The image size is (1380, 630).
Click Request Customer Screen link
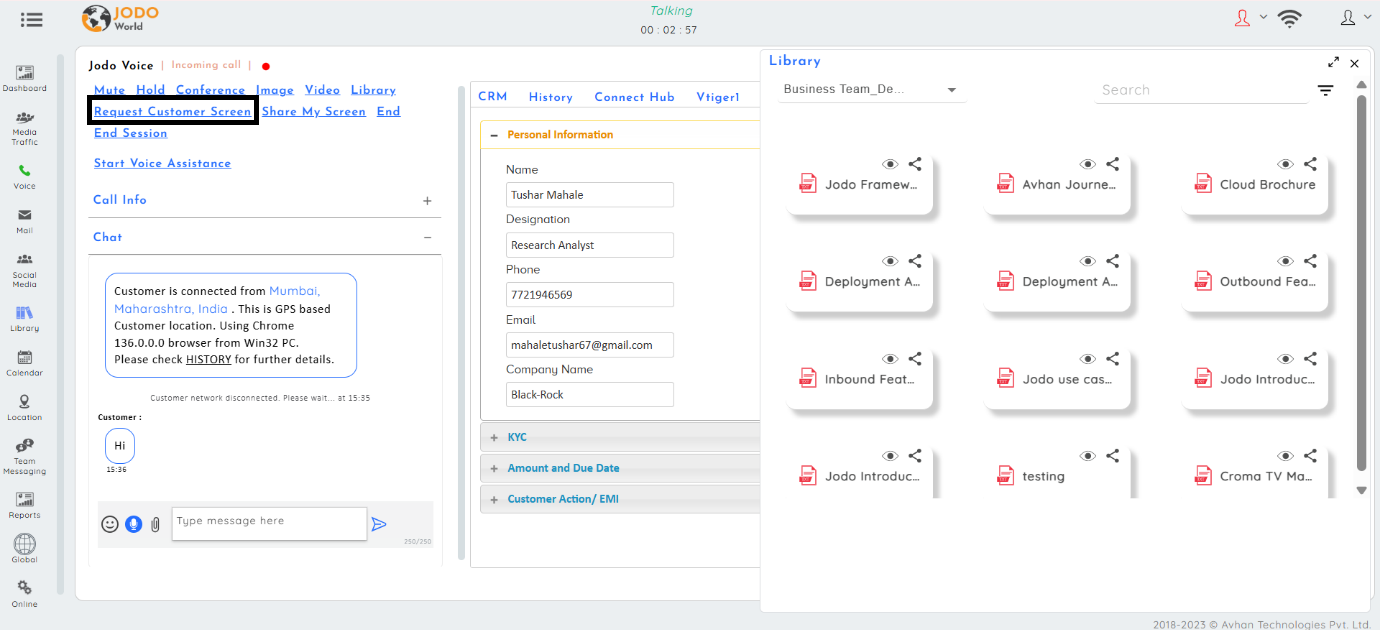point(173,112)
